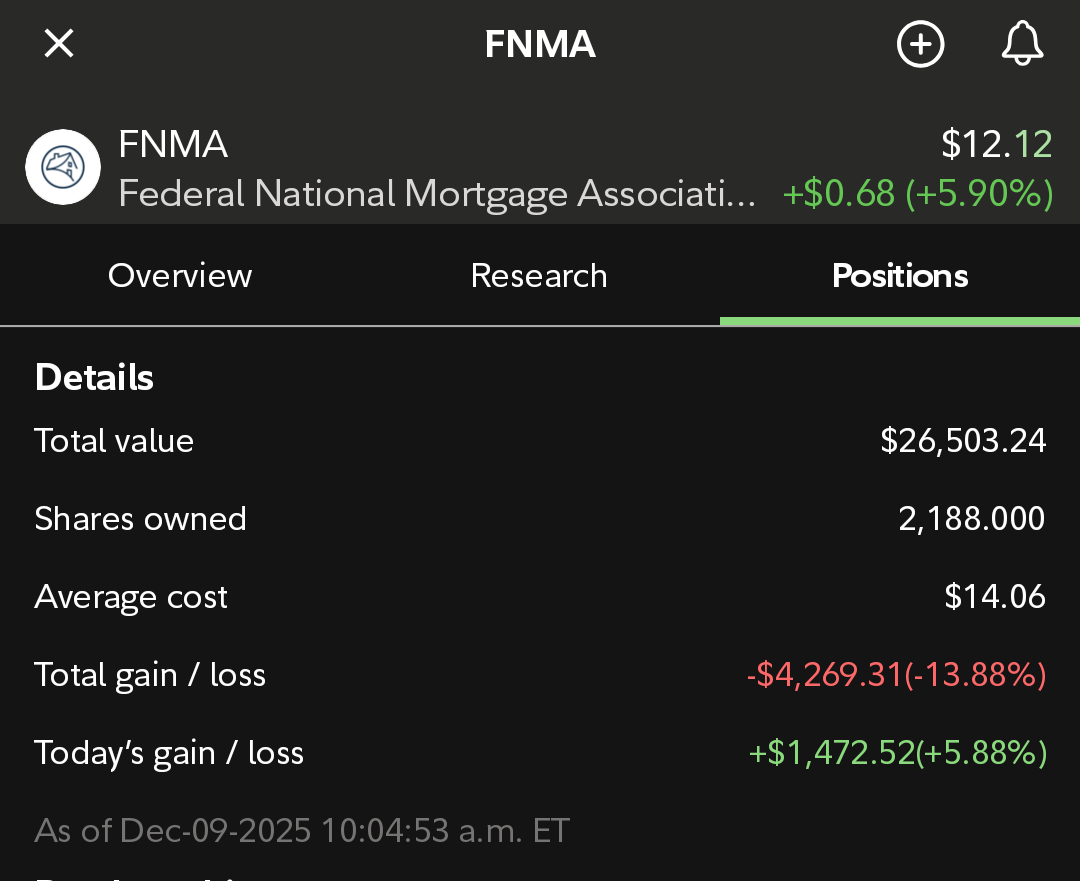Tap the Federal National Mortgage Association name
Image resolution: width=1080 pixels, height=881 pixels.
coord(437,193)
